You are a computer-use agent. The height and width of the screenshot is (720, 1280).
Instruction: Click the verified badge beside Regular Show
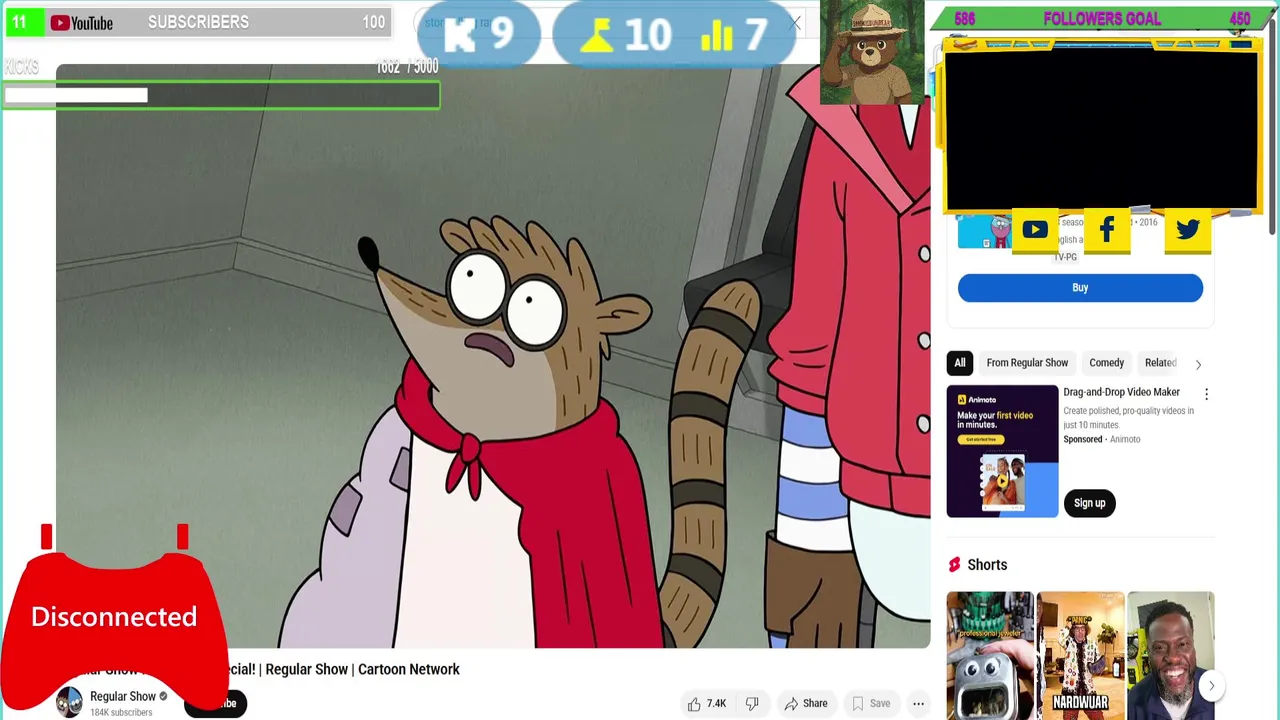point(163,696)
